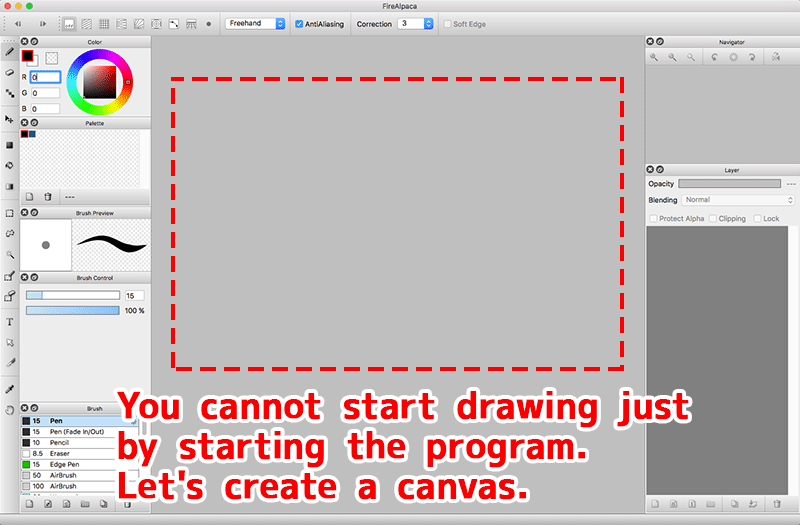Click the Redo arrow in top toolbar

point(43,24)
